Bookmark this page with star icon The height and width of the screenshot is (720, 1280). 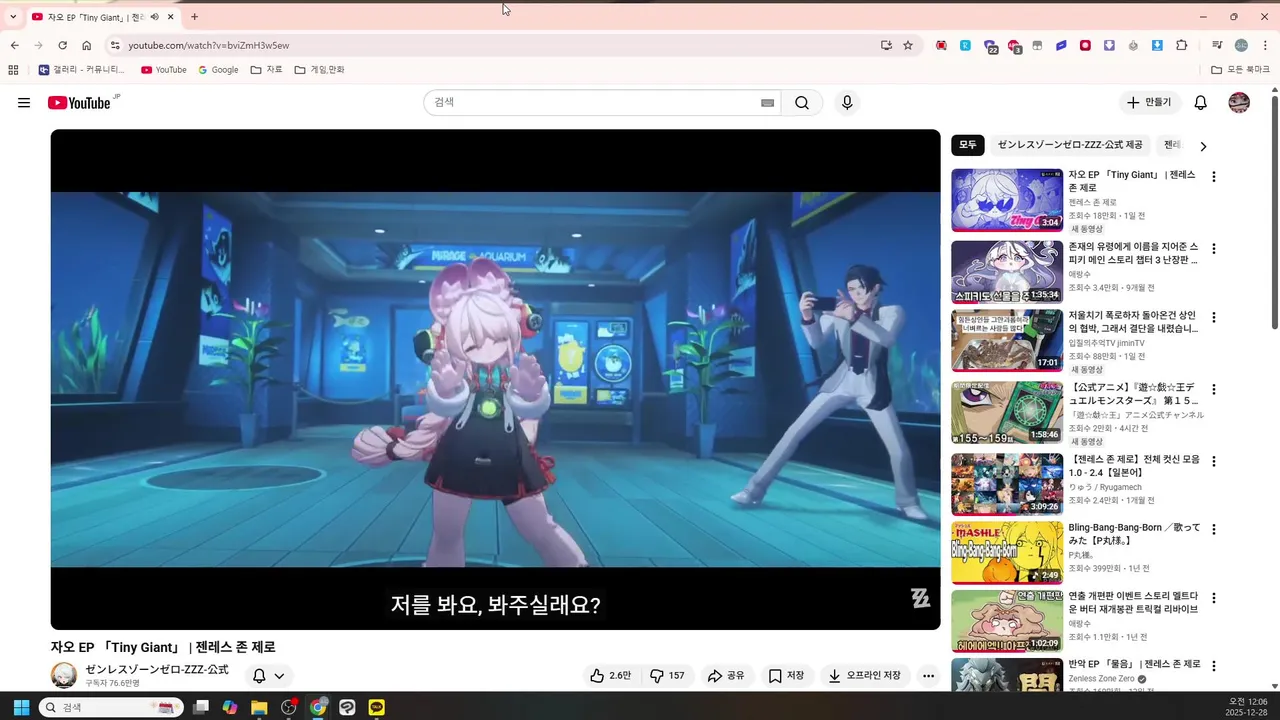(908, 45)
